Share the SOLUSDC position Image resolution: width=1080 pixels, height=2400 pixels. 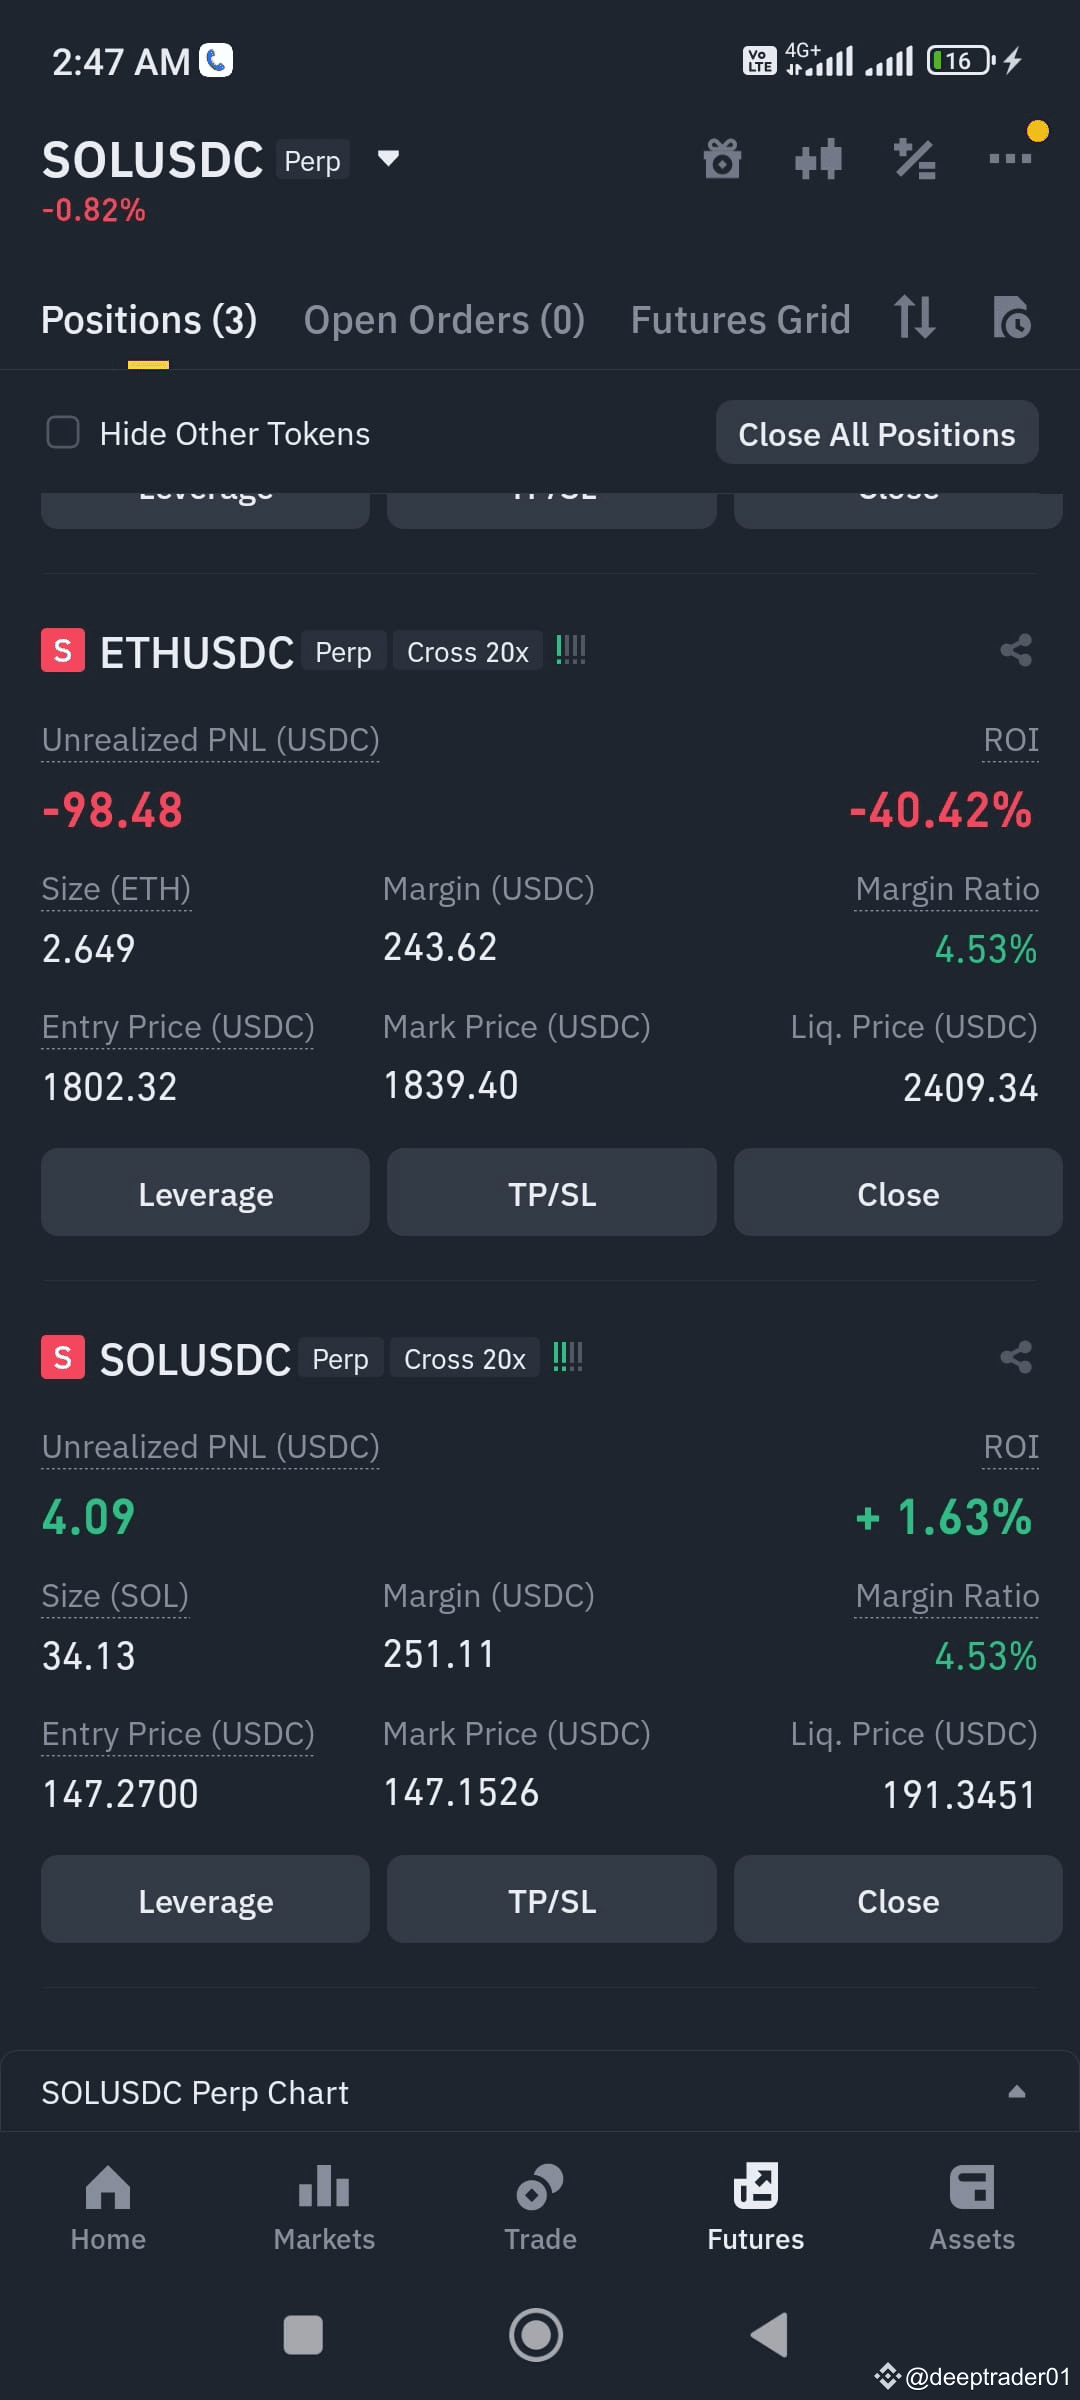pyautogui.click(x=1016, y=1358)
